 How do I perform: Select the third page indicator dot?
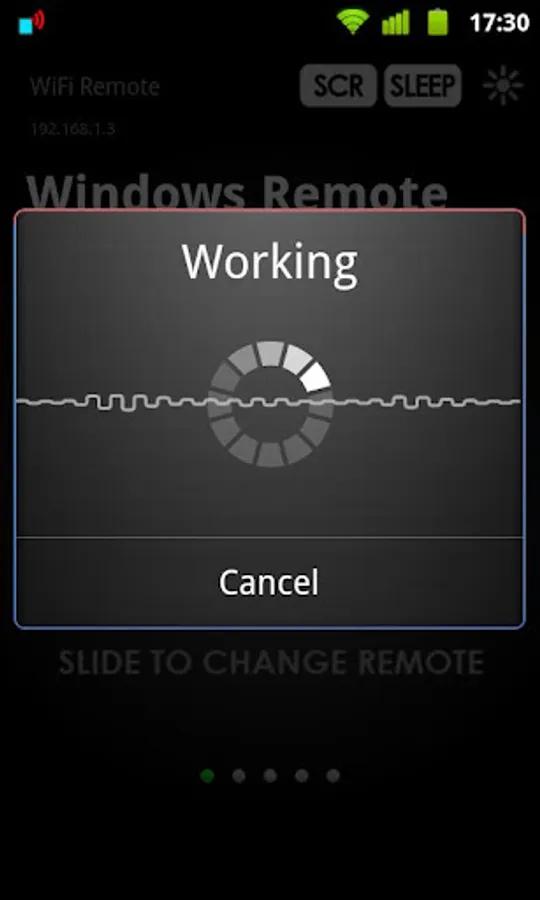(270, 776)
